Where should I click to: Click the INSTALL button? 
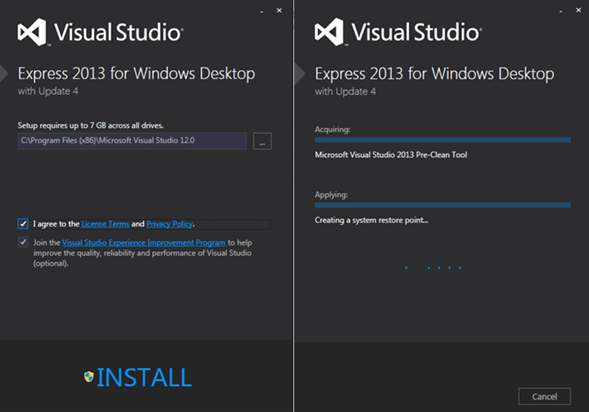pyautogui.click(x=144, y=377)
